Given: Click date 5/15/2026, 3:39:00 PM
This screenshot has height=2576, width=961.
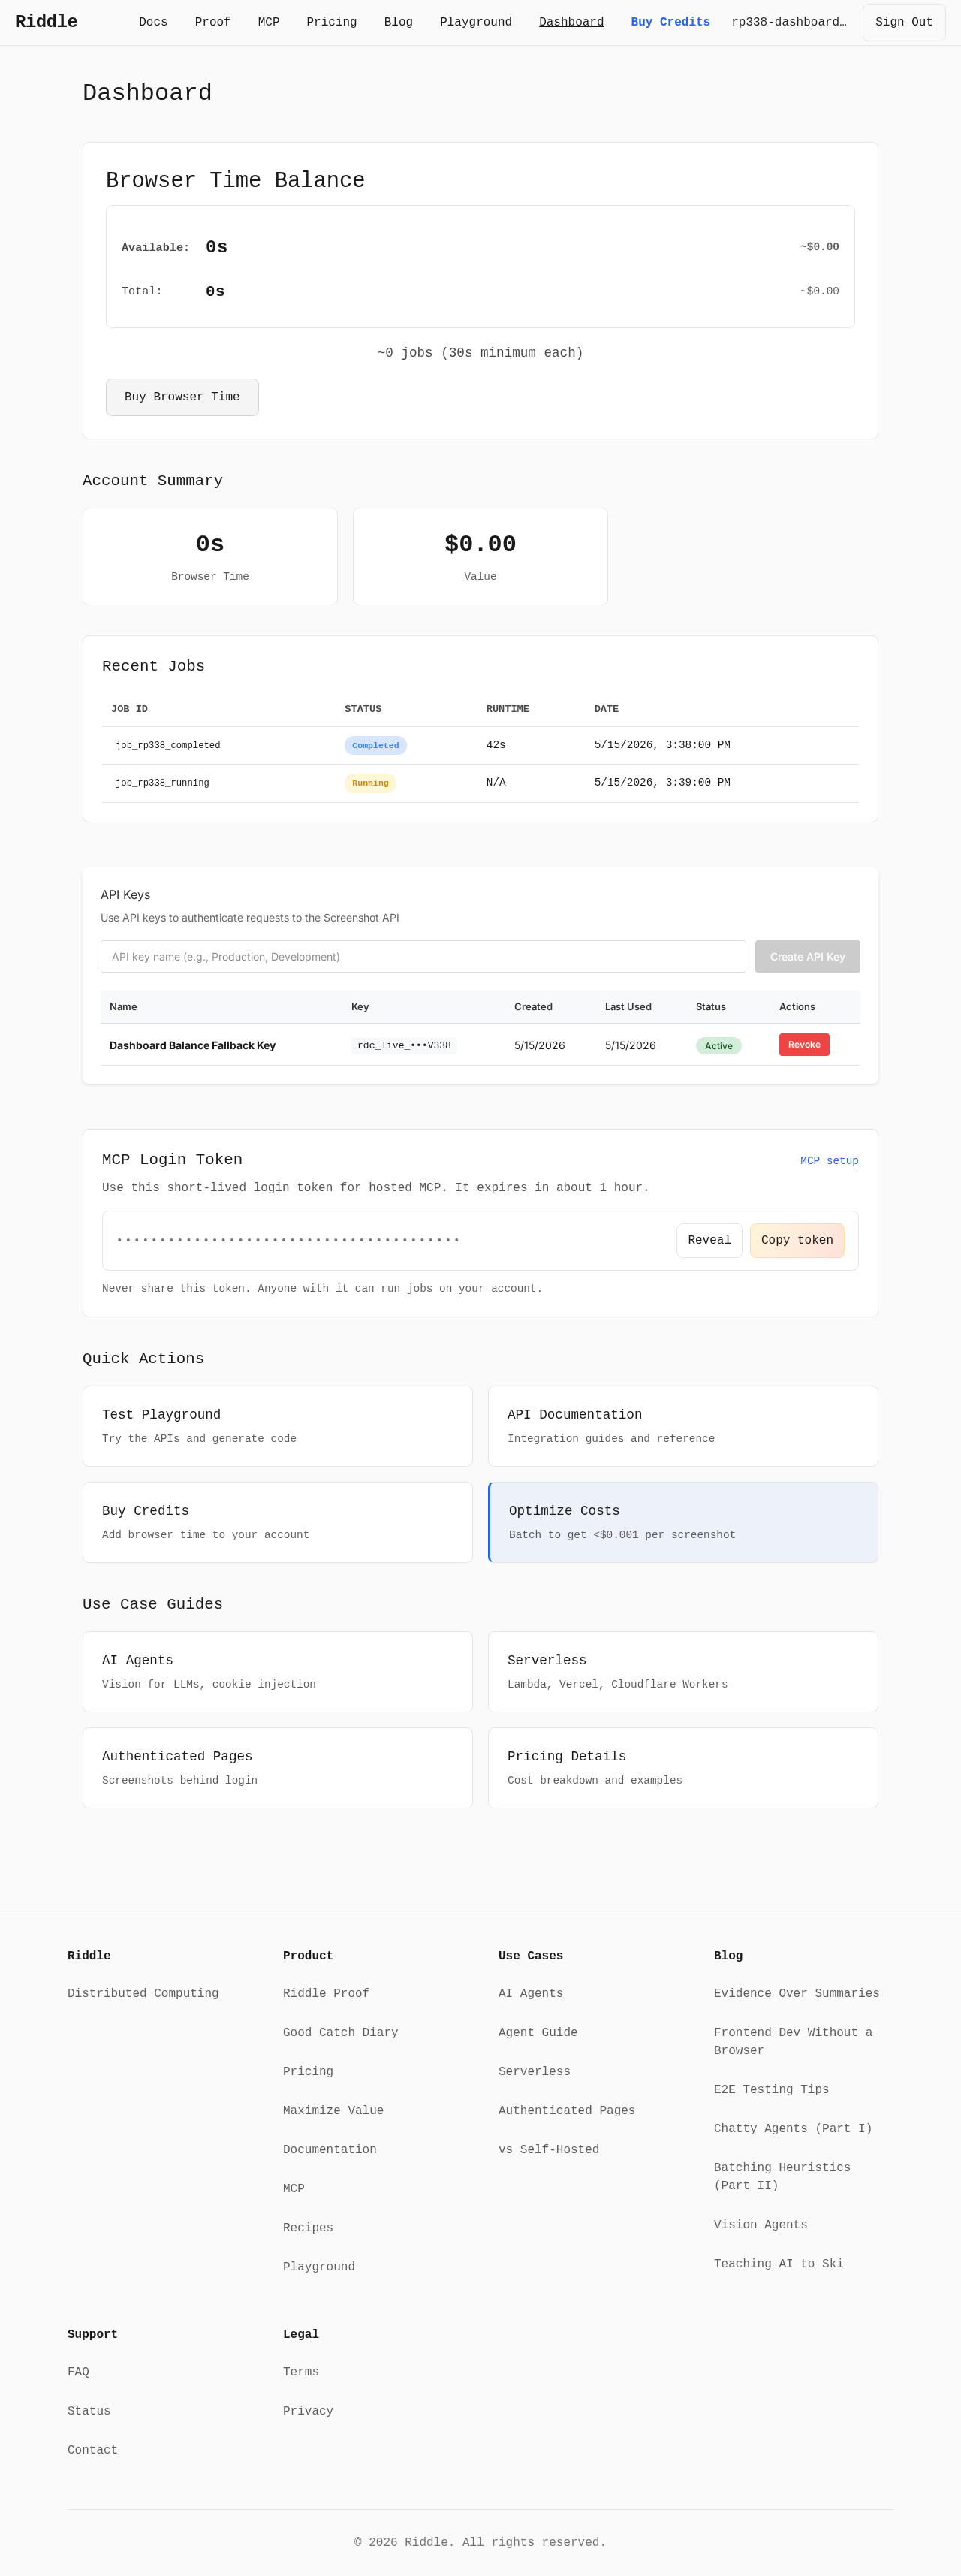Looking at the screenshot, I should tap(662, 783).
